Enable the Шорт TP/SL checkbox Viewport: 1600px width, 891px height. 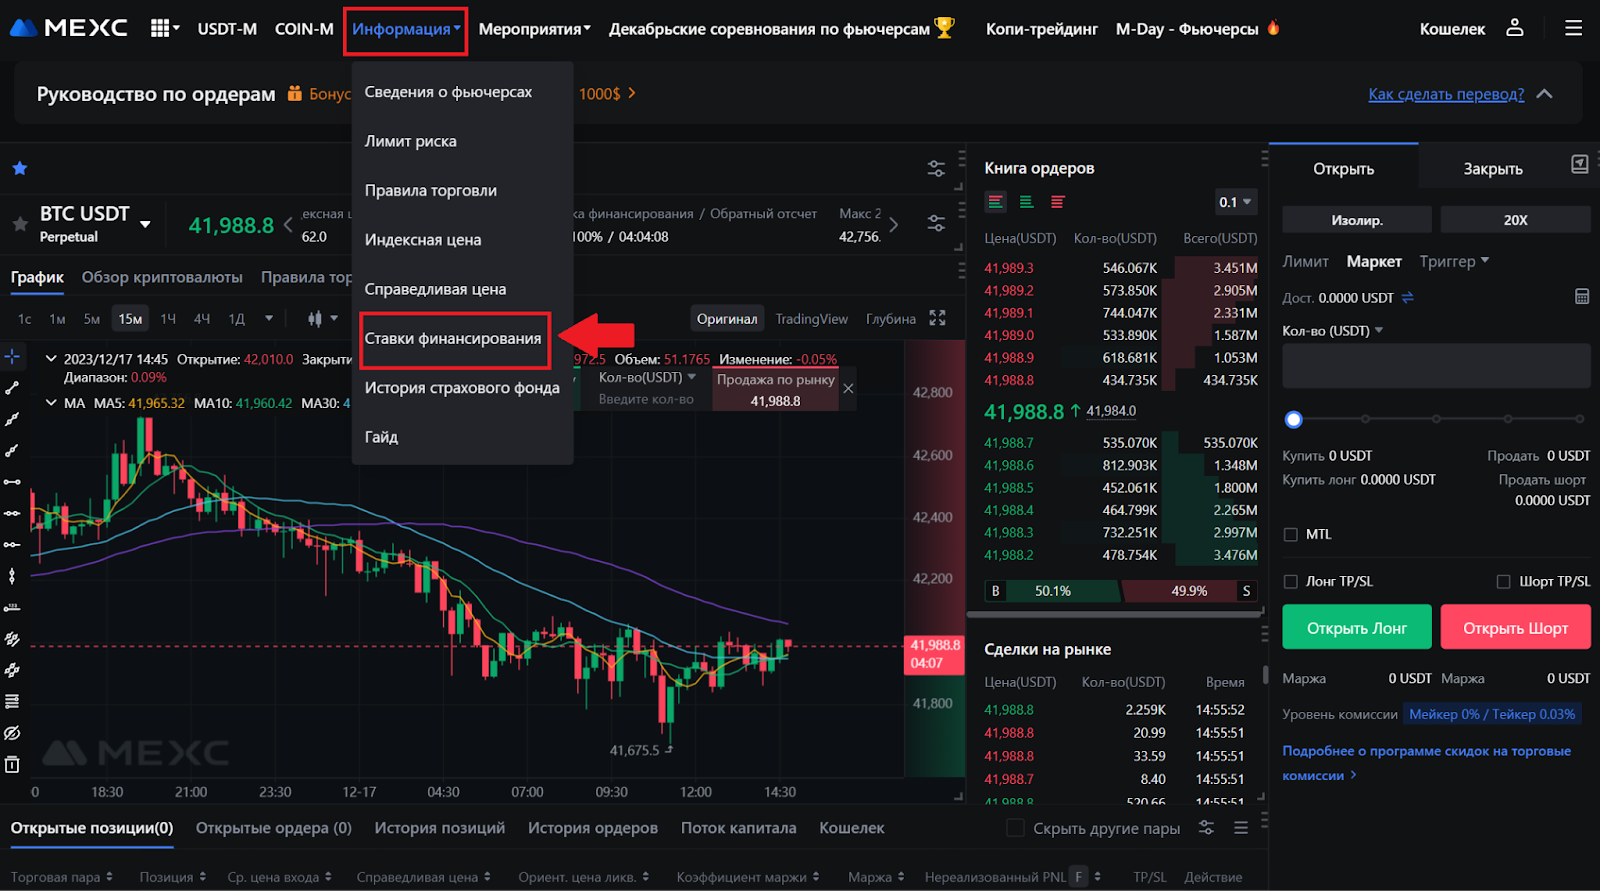coord(1503,582)
